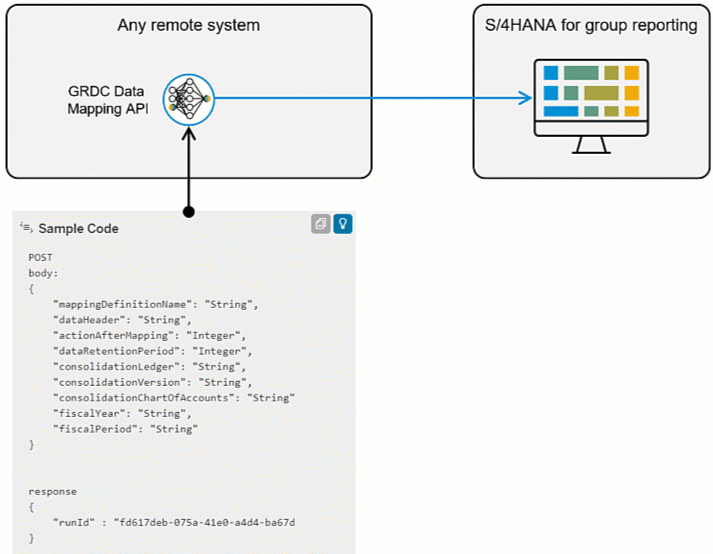Click the "actionAfterMapping" code line
This screenshot has height=554, width=713.
click(150, 336)
